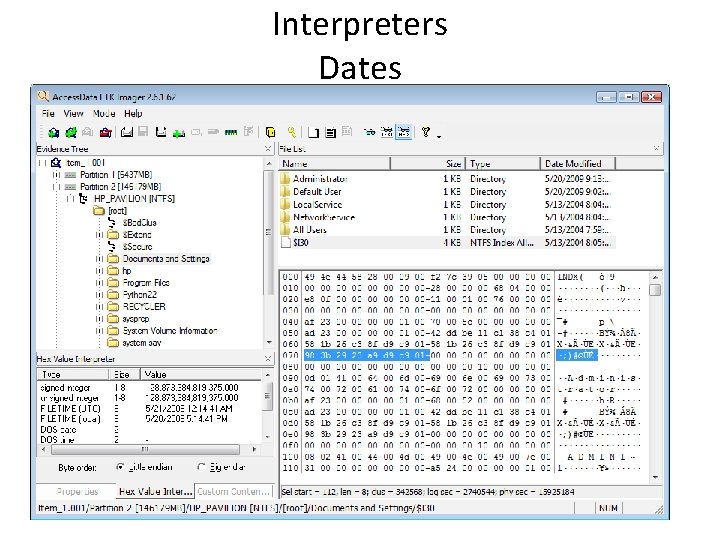
Task: Expand the RECYCLER folder node
Action: point(99,306)
